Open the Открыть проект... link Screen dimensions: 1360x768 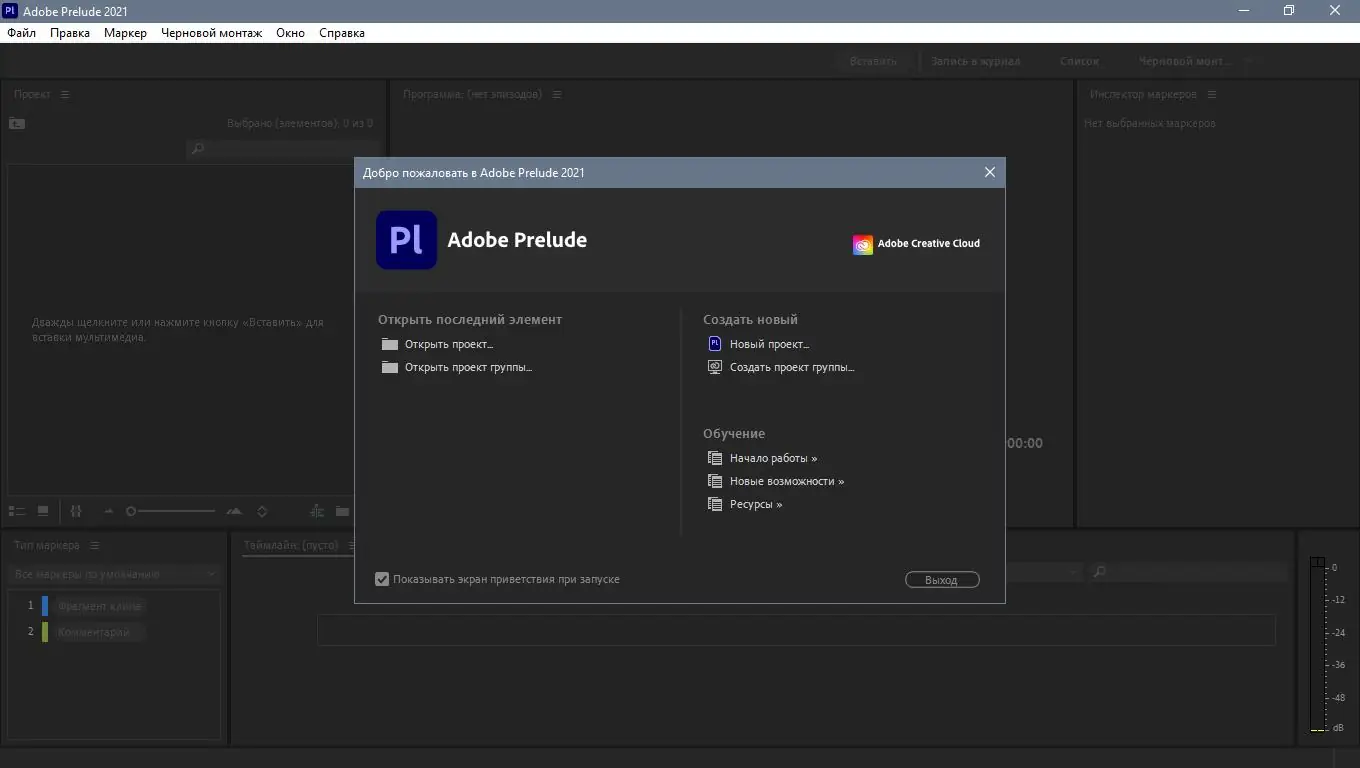[449, 344]
